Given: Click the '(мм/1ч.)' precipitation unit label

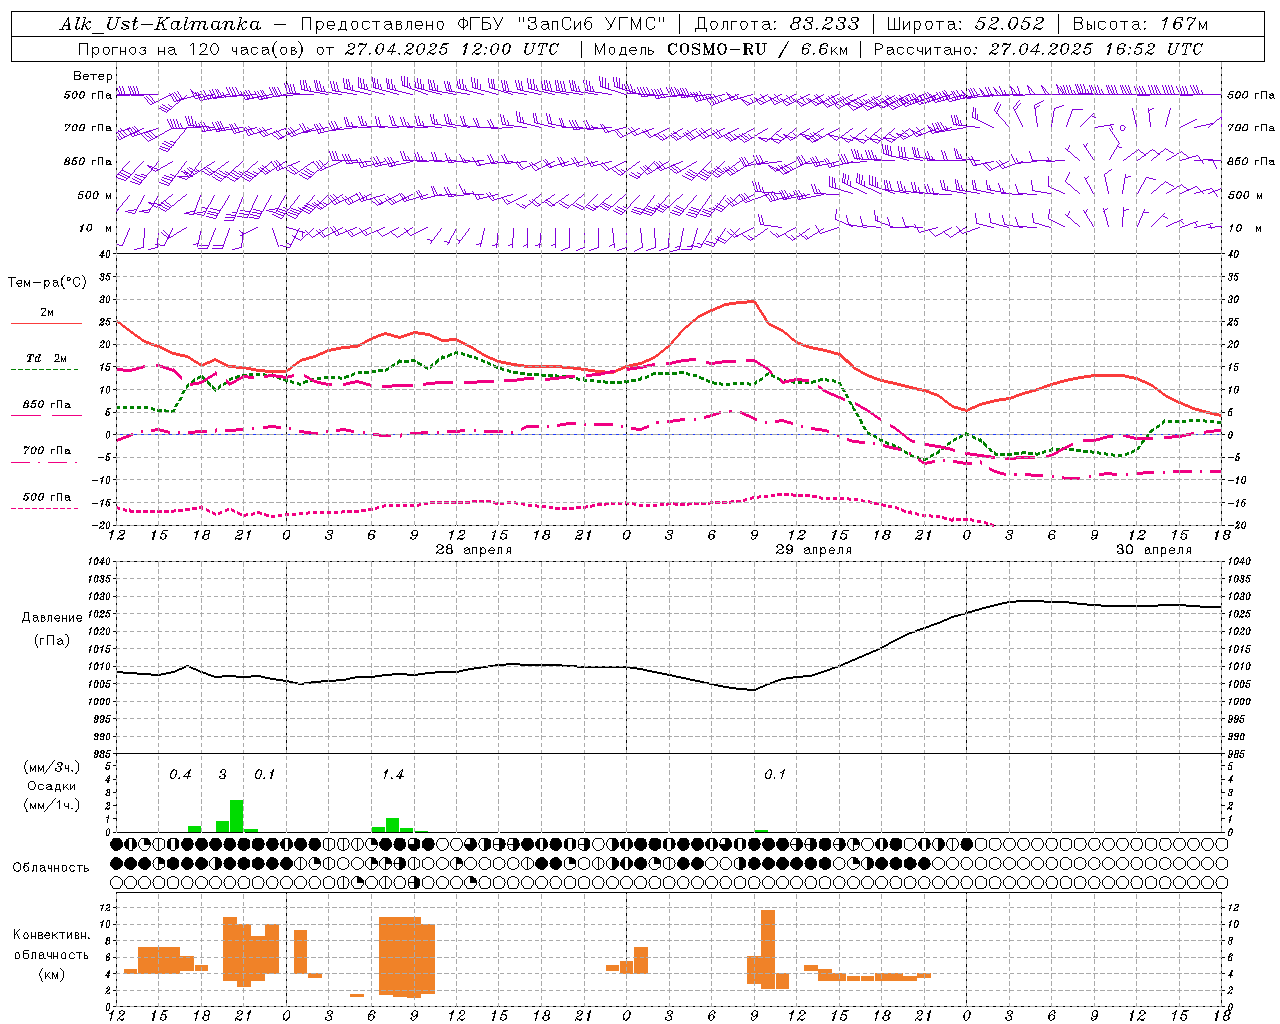Looking at the screenshot, I should click(52, 805).
